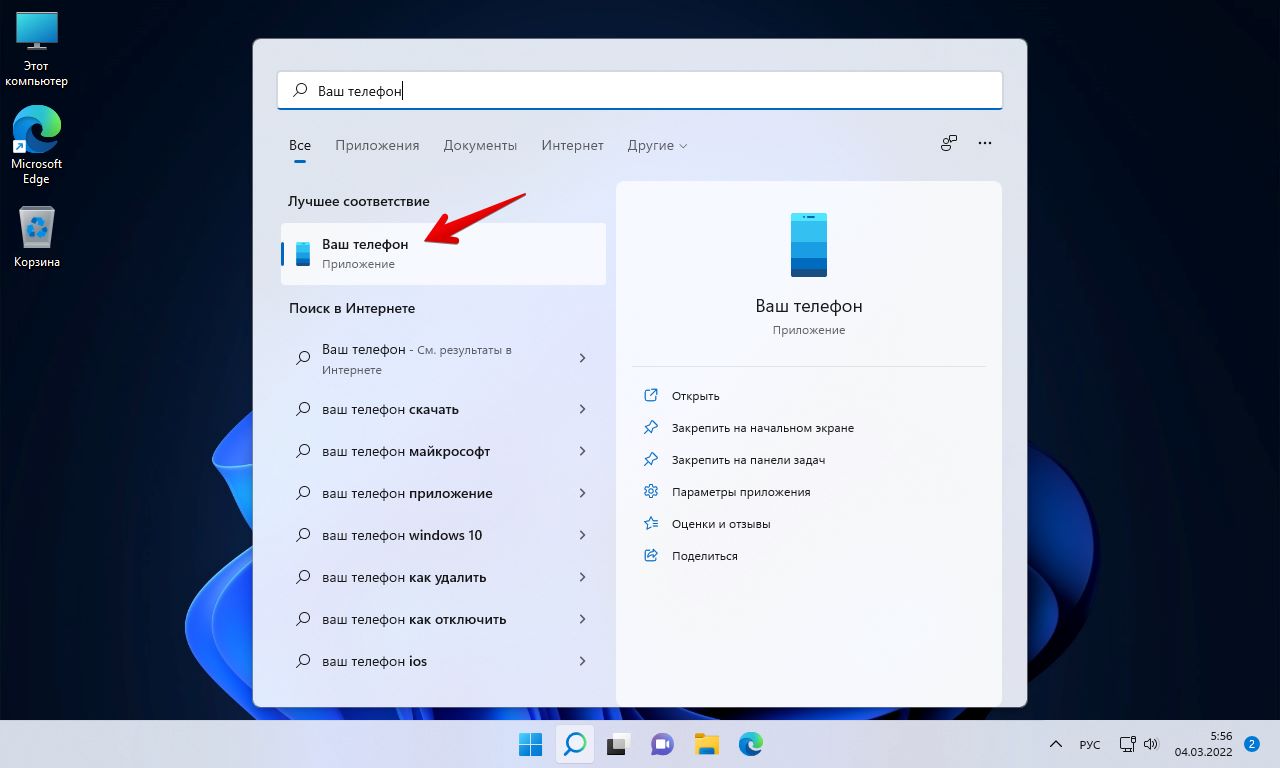Open the Chat icon on taskbar
The image size is (1280, 768).
point(662,744)
